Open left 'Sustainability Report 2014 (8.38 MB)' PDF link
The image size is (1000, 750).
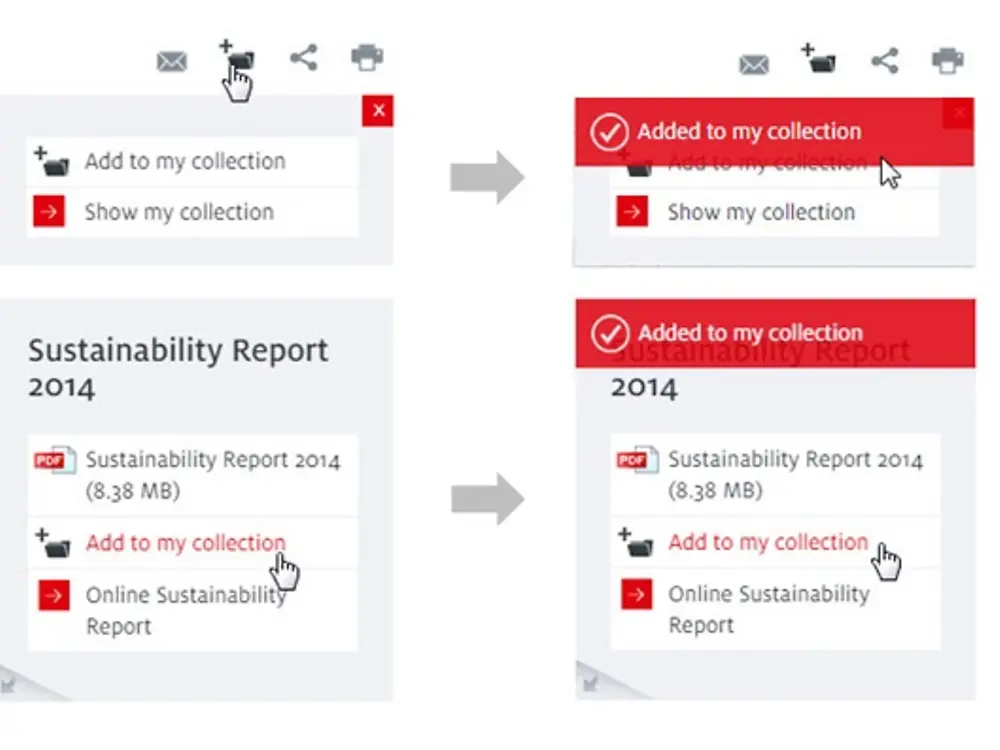pos(213,474)
